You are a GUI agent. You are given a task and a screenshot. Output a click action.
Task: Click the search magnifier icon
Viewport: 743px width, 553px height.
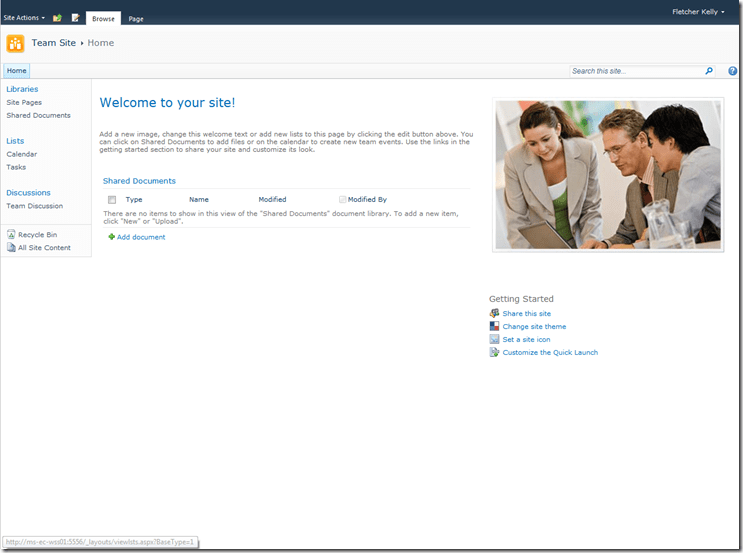pyautogui.click(x=709, y=71)
